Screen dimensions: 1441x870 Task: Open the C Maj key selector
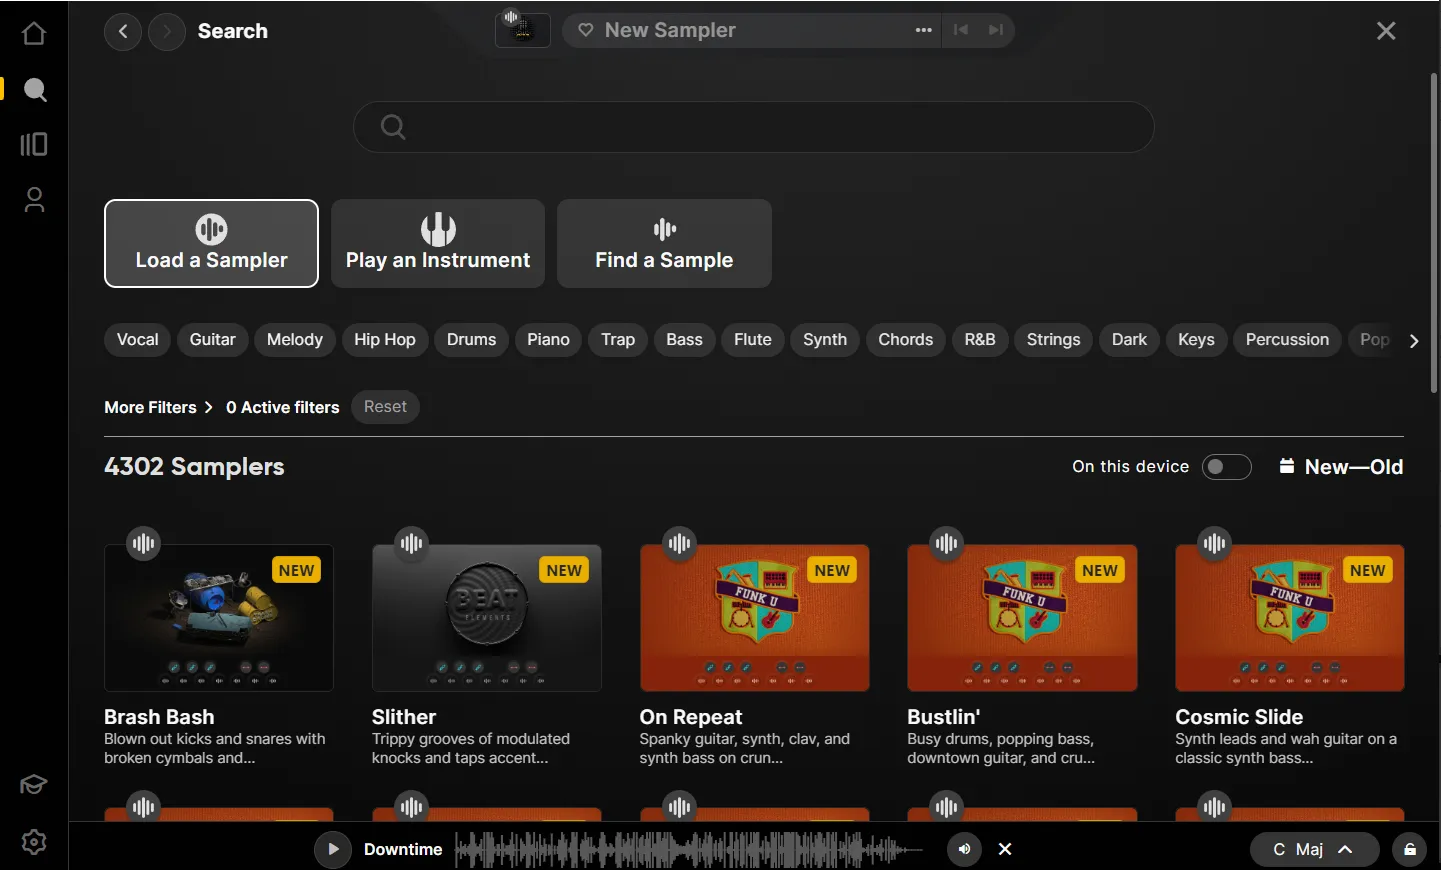click(x=1314, y=849)
